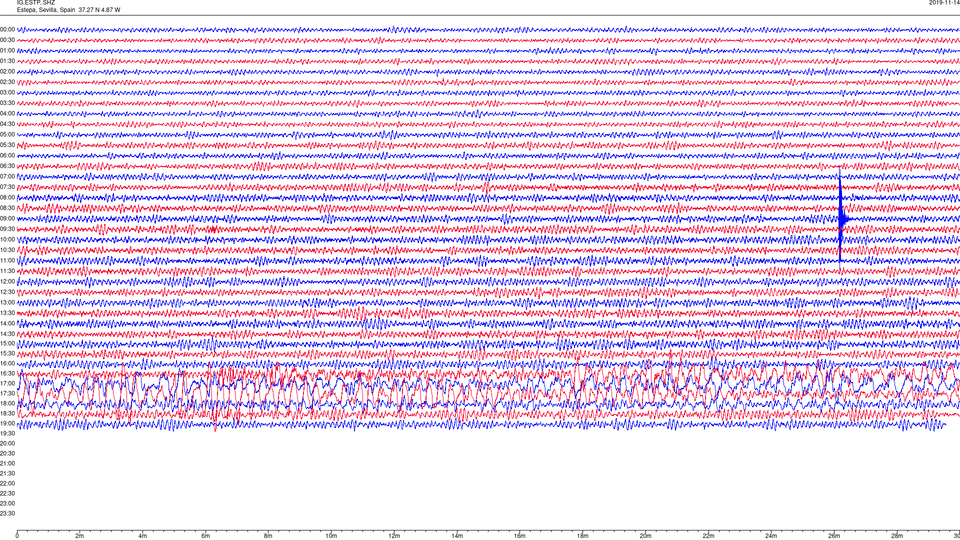Select the 01:30 trace time label
Viewport: 960px width, 540px height.
(7, 61)
